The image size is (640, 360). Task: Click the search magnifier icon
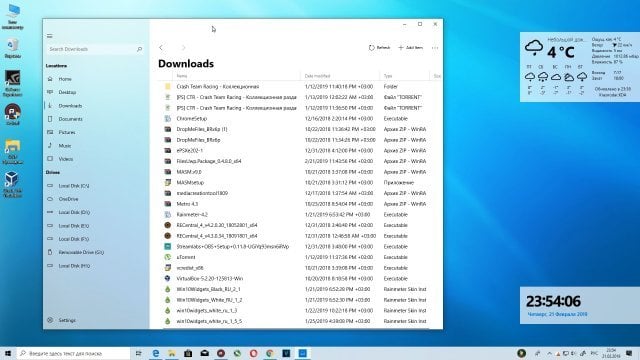139,49
